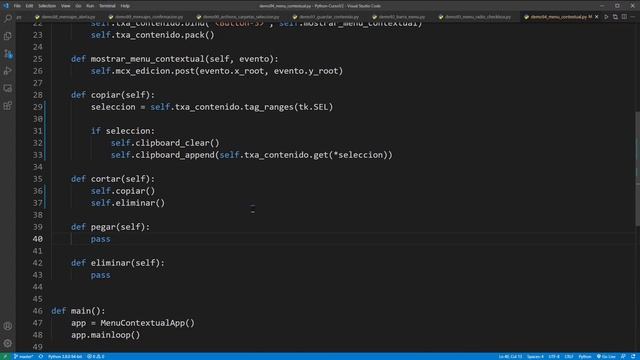Click the 'if seleccion:' line text

(x=123, y=131)
